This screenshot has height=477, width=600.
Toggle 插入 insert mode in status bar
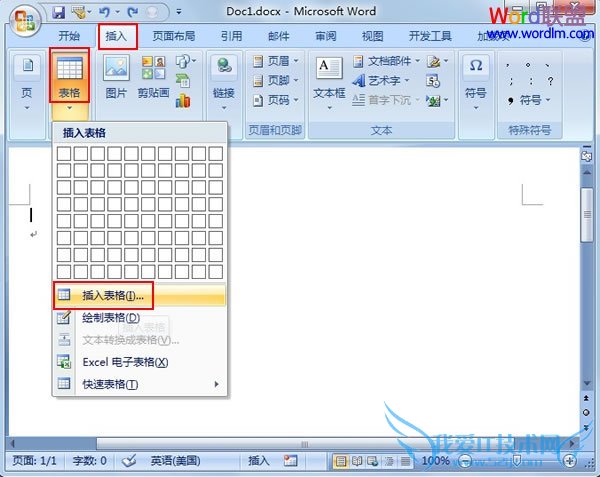tap(259, 461)
